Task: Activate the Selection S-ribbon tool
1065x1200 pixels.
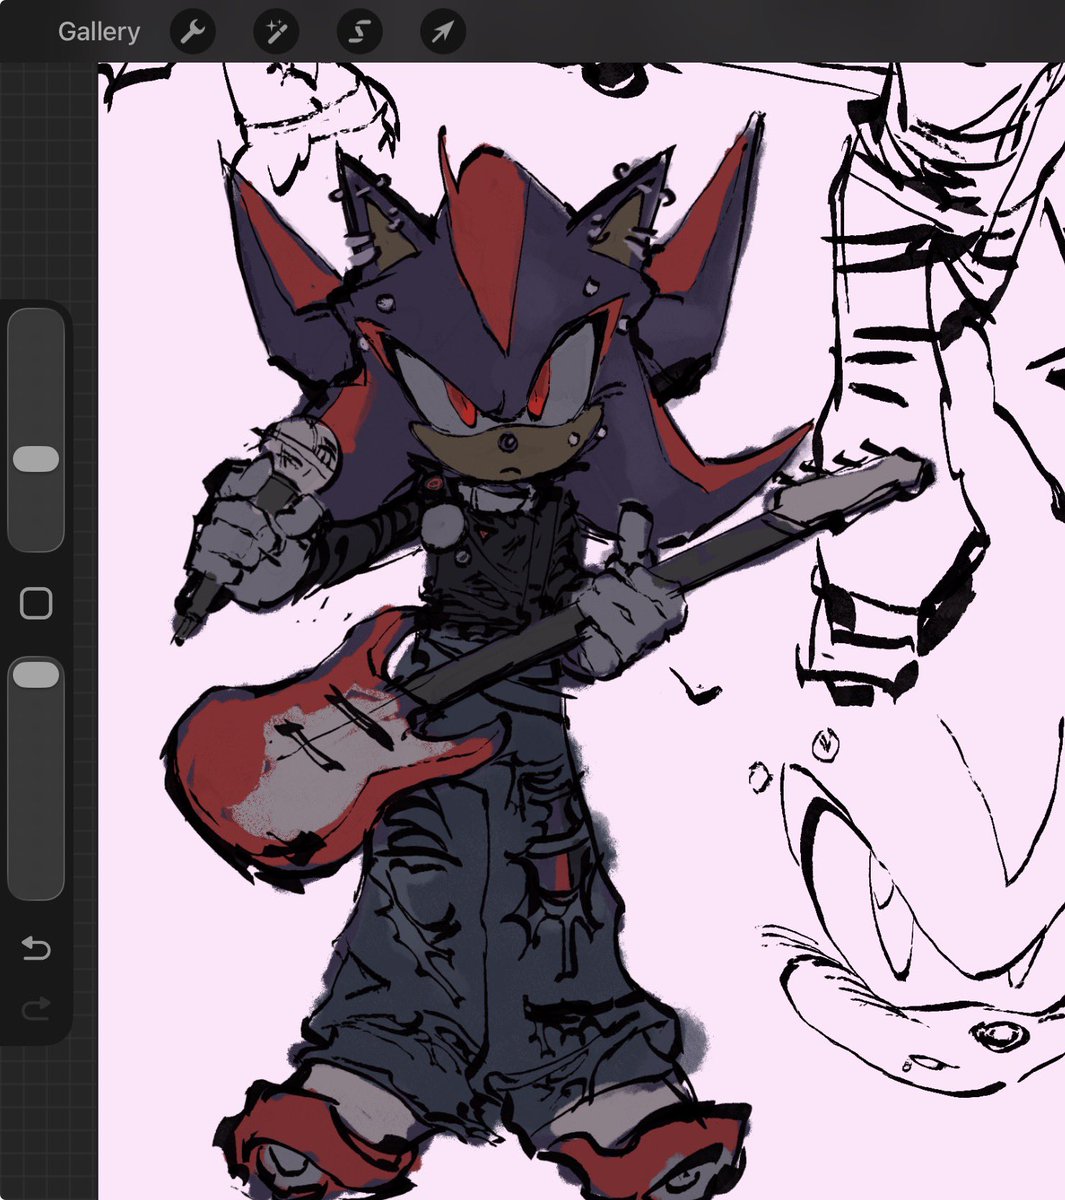Action: point(359,32)
